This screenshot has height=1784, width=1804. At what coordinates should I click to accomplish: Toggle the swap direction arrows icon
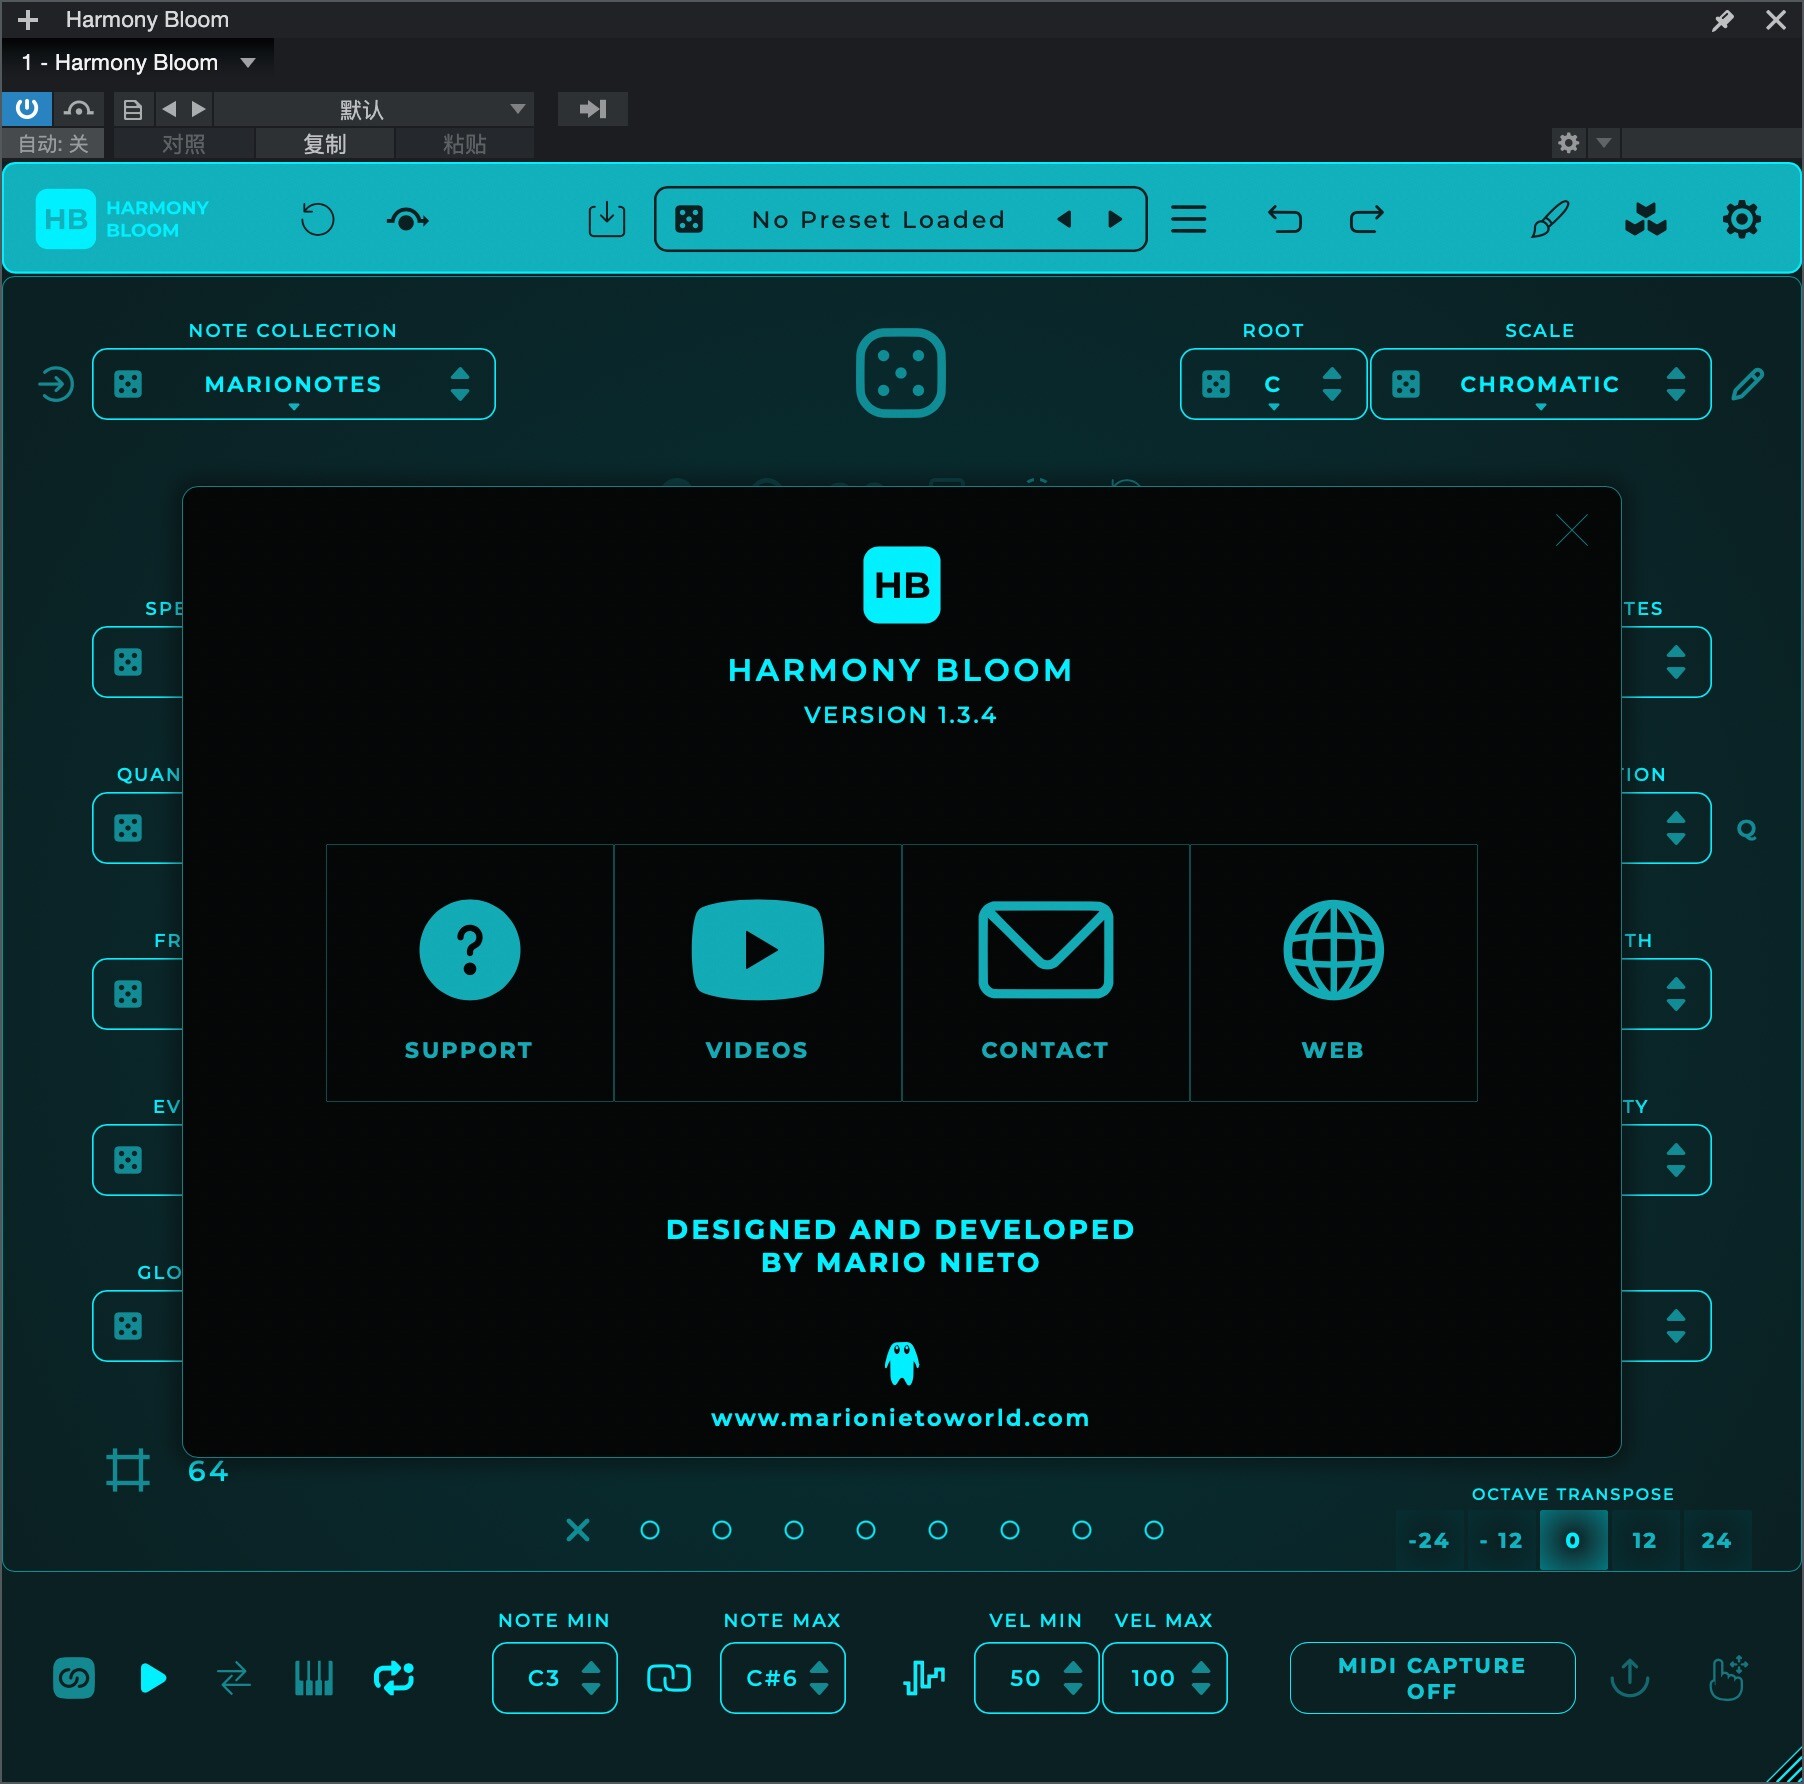click(234, 1678)
